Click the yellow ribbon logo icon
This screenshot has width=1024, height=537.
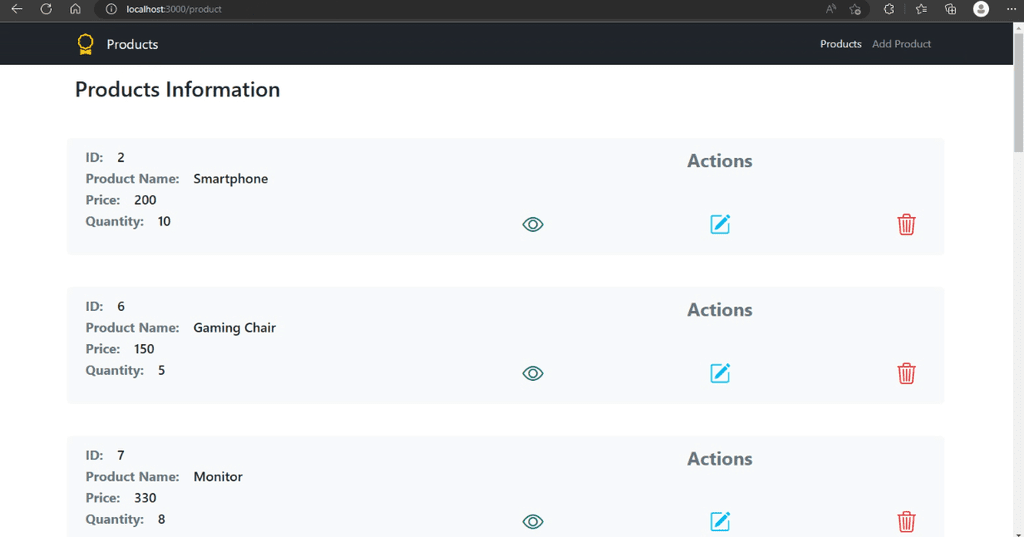click(x=85, y=44)
